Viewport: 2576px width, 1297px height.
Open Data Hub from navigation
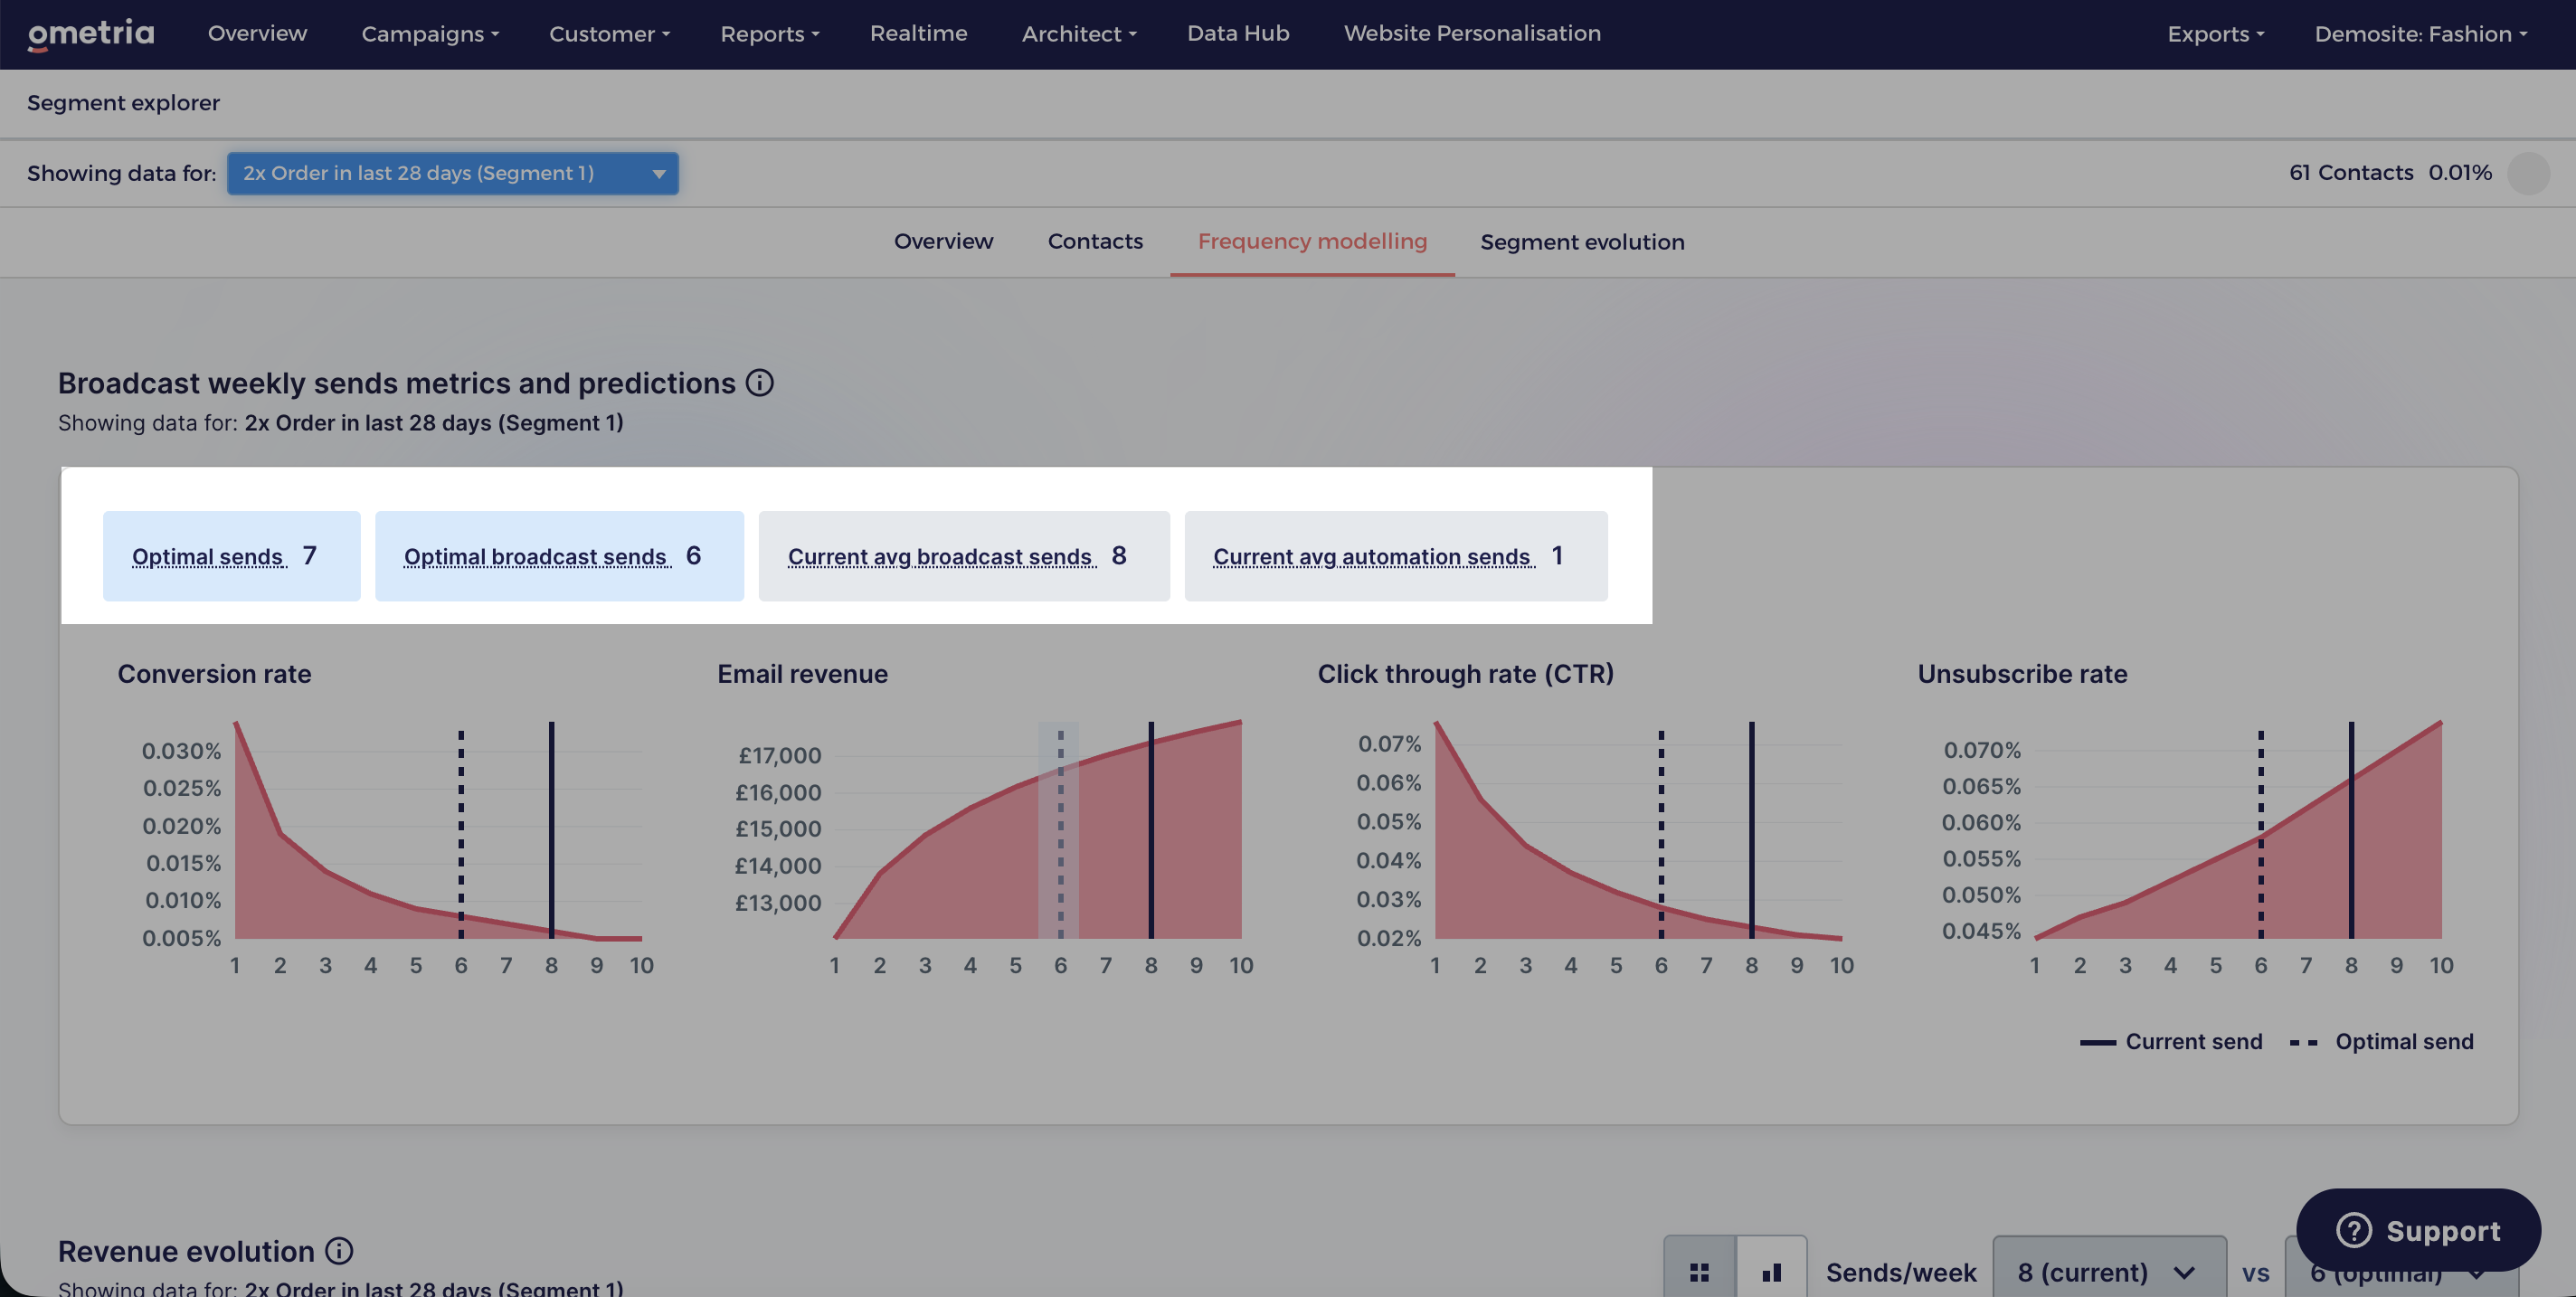(1238, 33)
